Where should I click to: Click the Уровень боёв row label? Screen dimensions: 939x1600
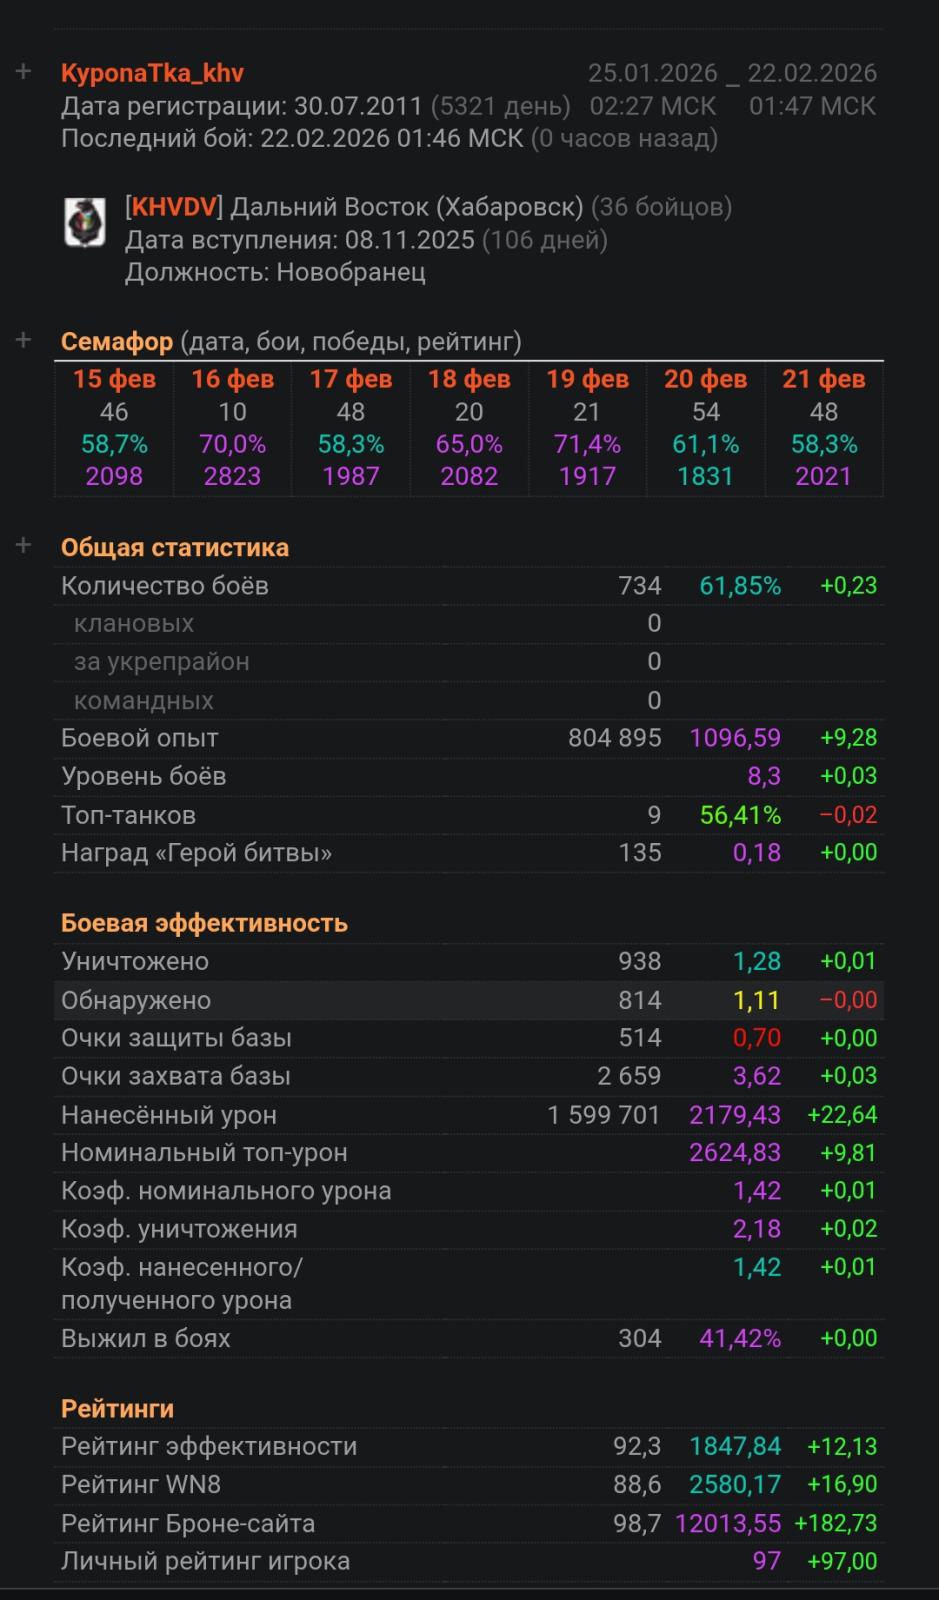click(144, 776)
